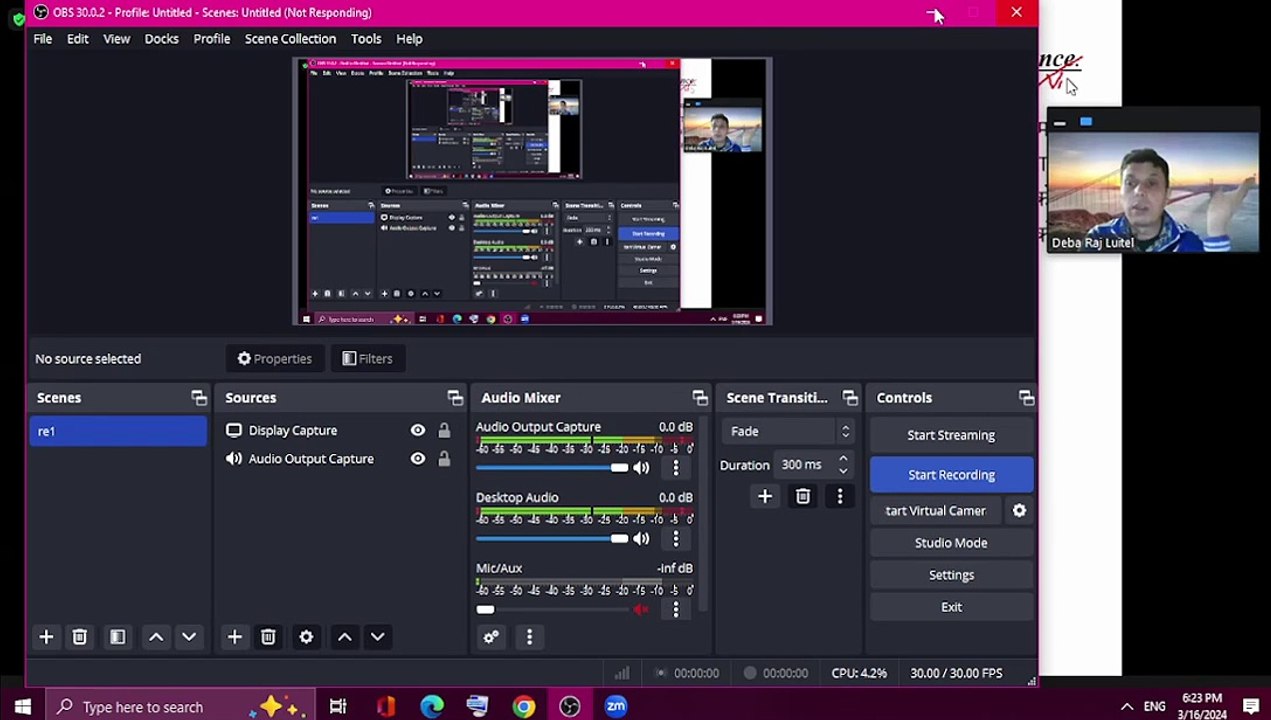Open source Properties button
This screenshot has height=720, width=1271.
coord(275,359)
